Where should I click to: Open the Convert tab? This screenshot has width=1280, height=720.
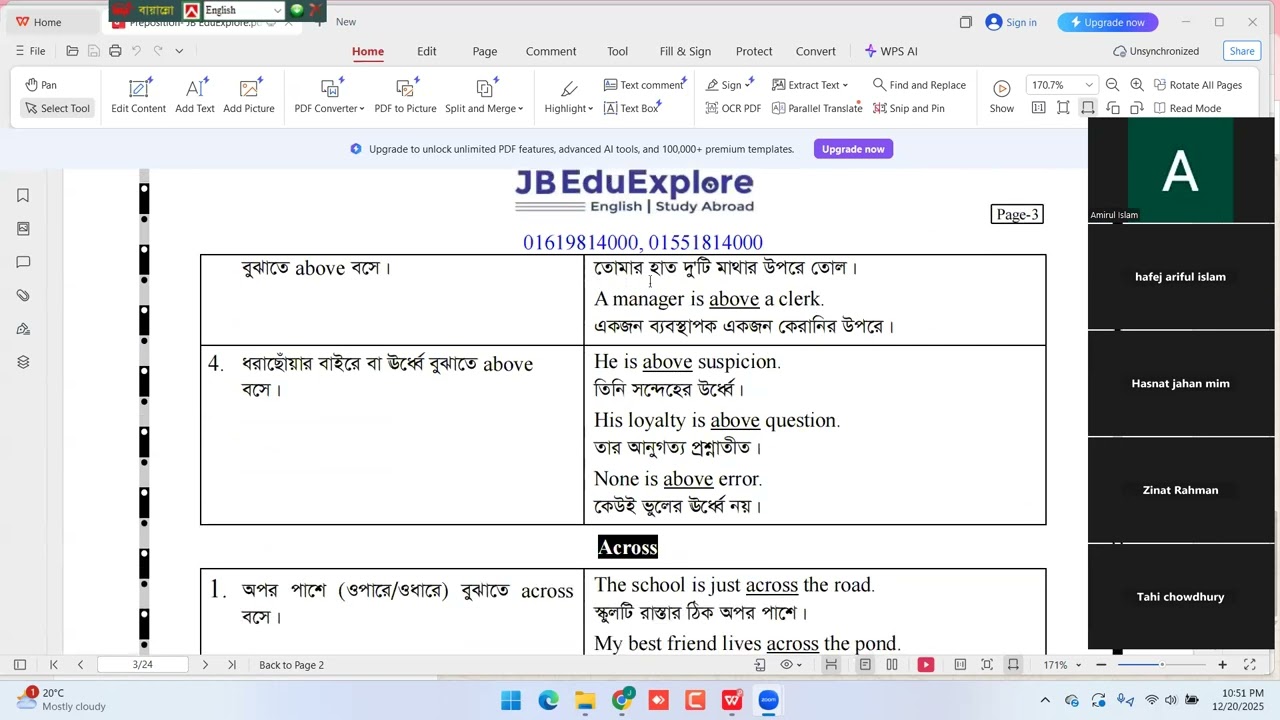(x=816, y=51)
